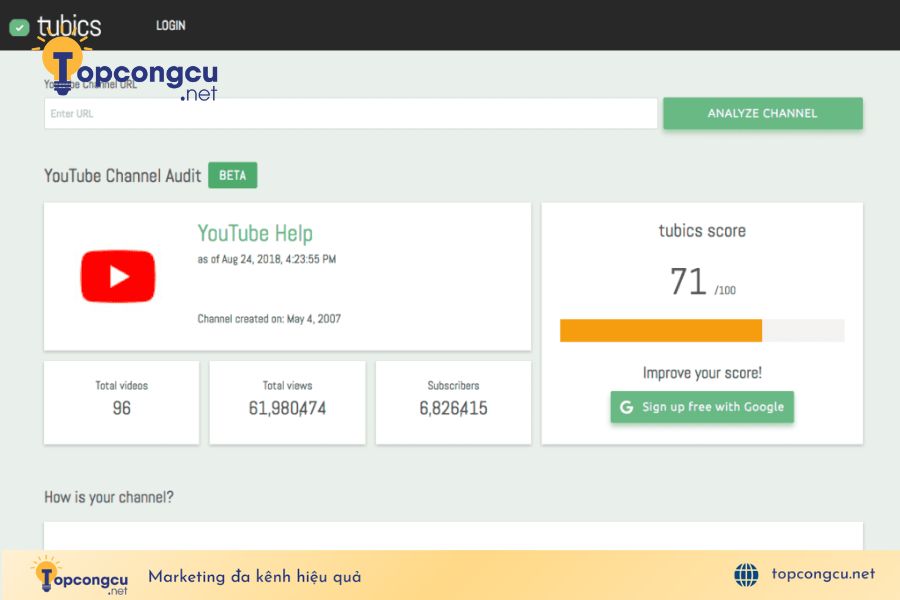Select the Subscribers stat card
This screenshot has height=600, width=900.
pos(453,402)
